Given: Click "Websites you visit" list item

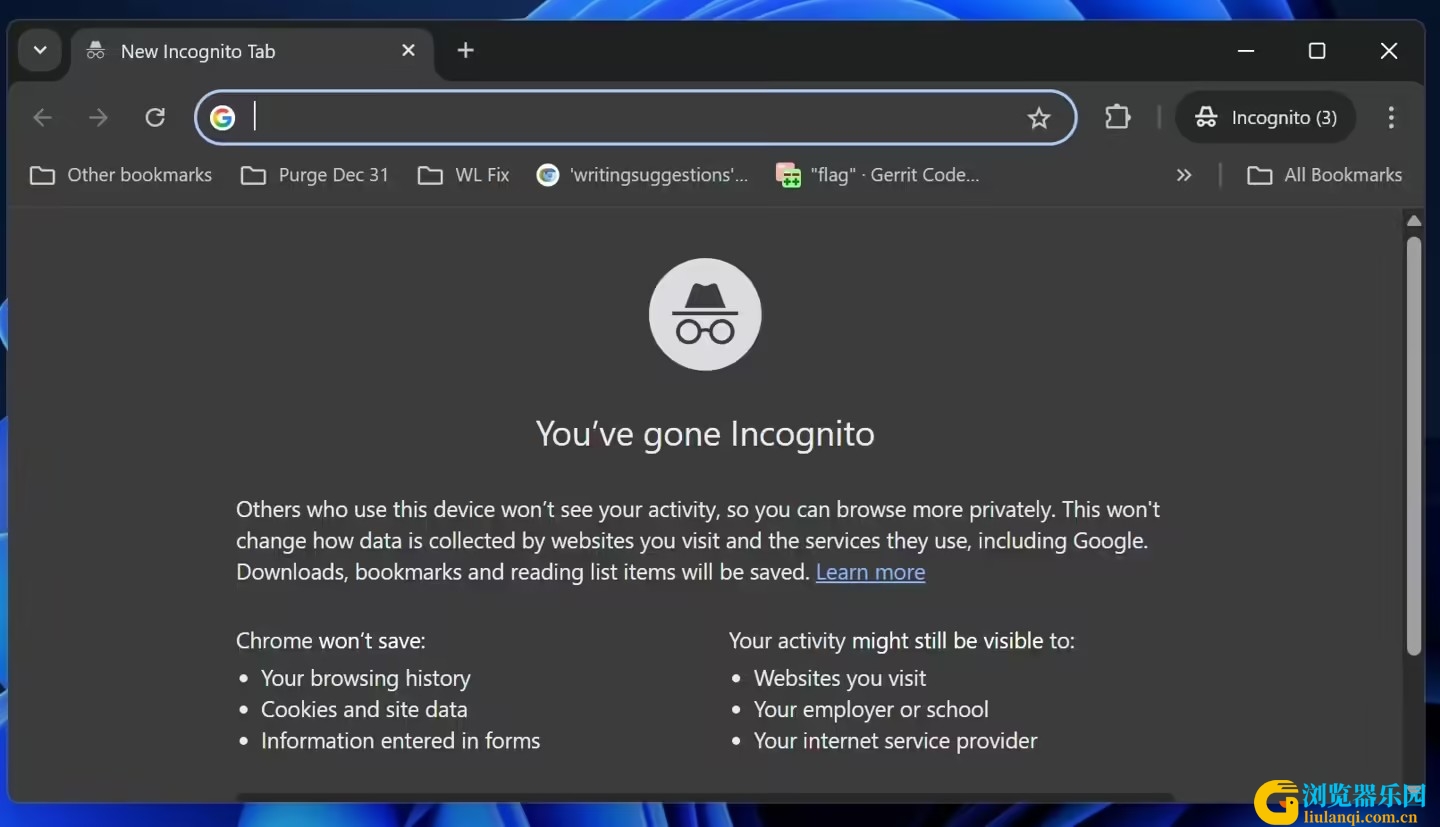Looking at the screenshot, I should coord(840,678).
